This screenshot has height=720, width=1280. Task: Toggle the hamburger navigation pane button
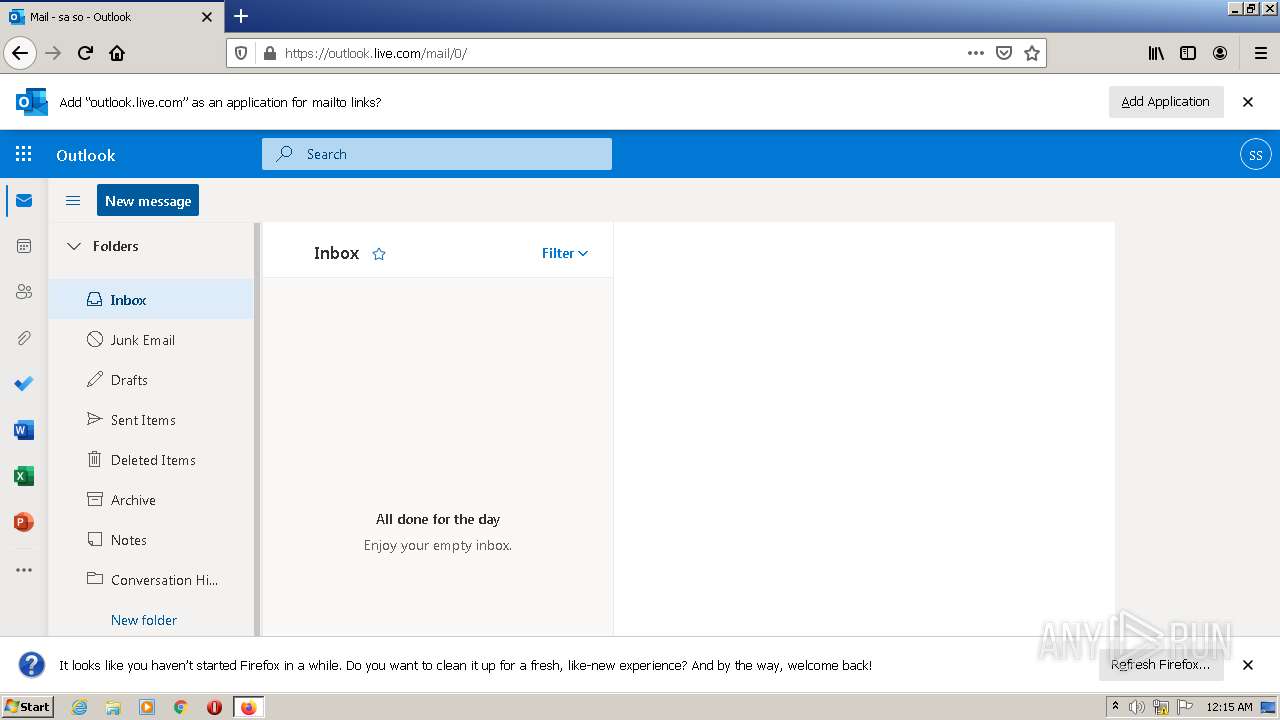tap(73, 201)
